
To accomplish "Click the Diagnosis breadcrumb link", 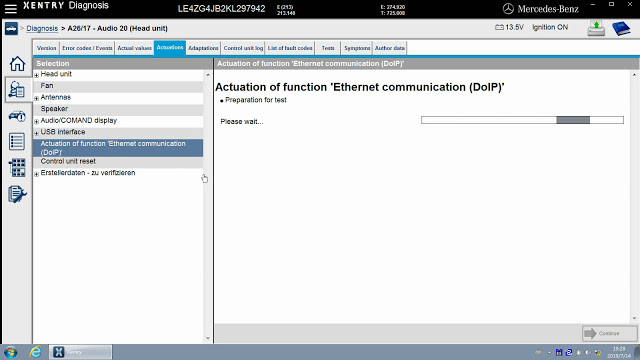I will (x=42, y=29).
